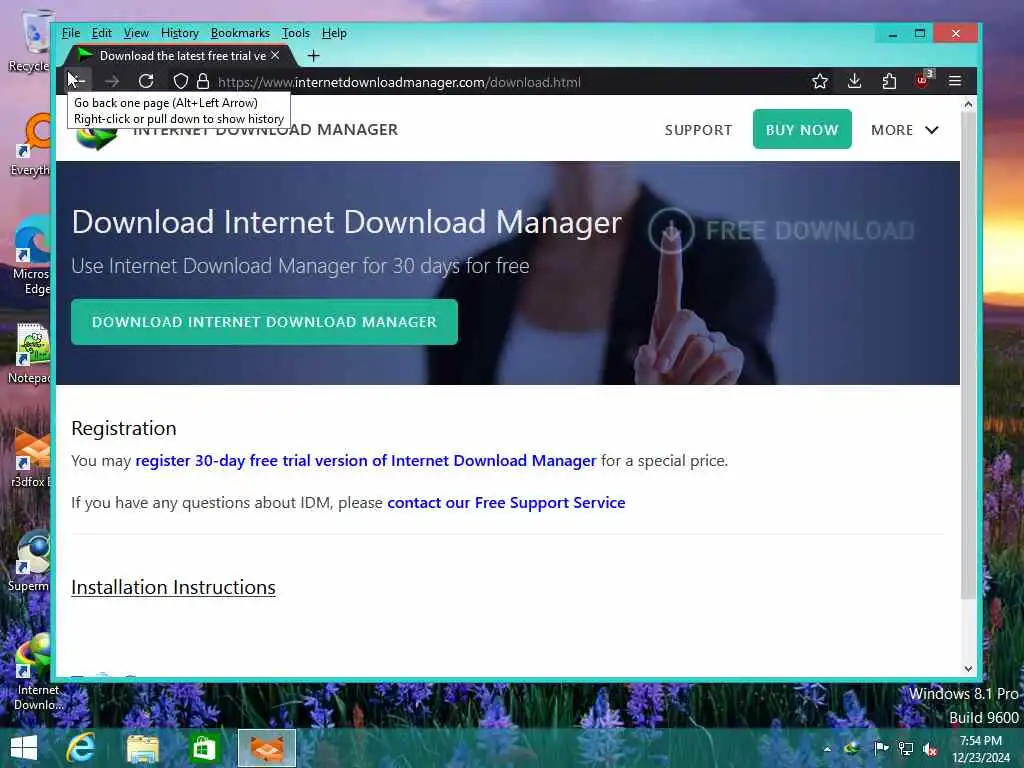Launch Internet Explorer from taskbar
Screen dimensions: 1024x768
tap(81, 748)
